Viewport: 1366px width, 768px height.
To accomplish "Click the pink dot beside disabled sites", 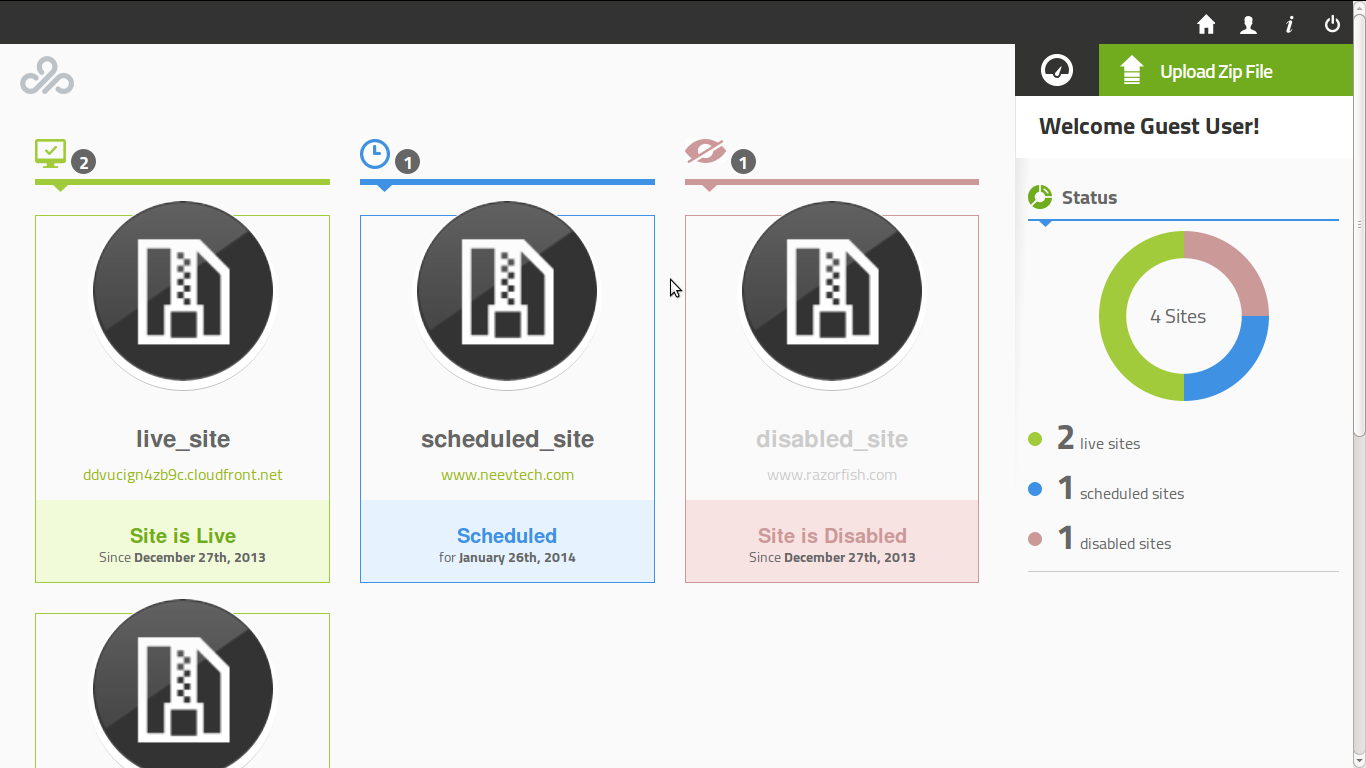I will pyautogui.click(x=1035, y=539).
